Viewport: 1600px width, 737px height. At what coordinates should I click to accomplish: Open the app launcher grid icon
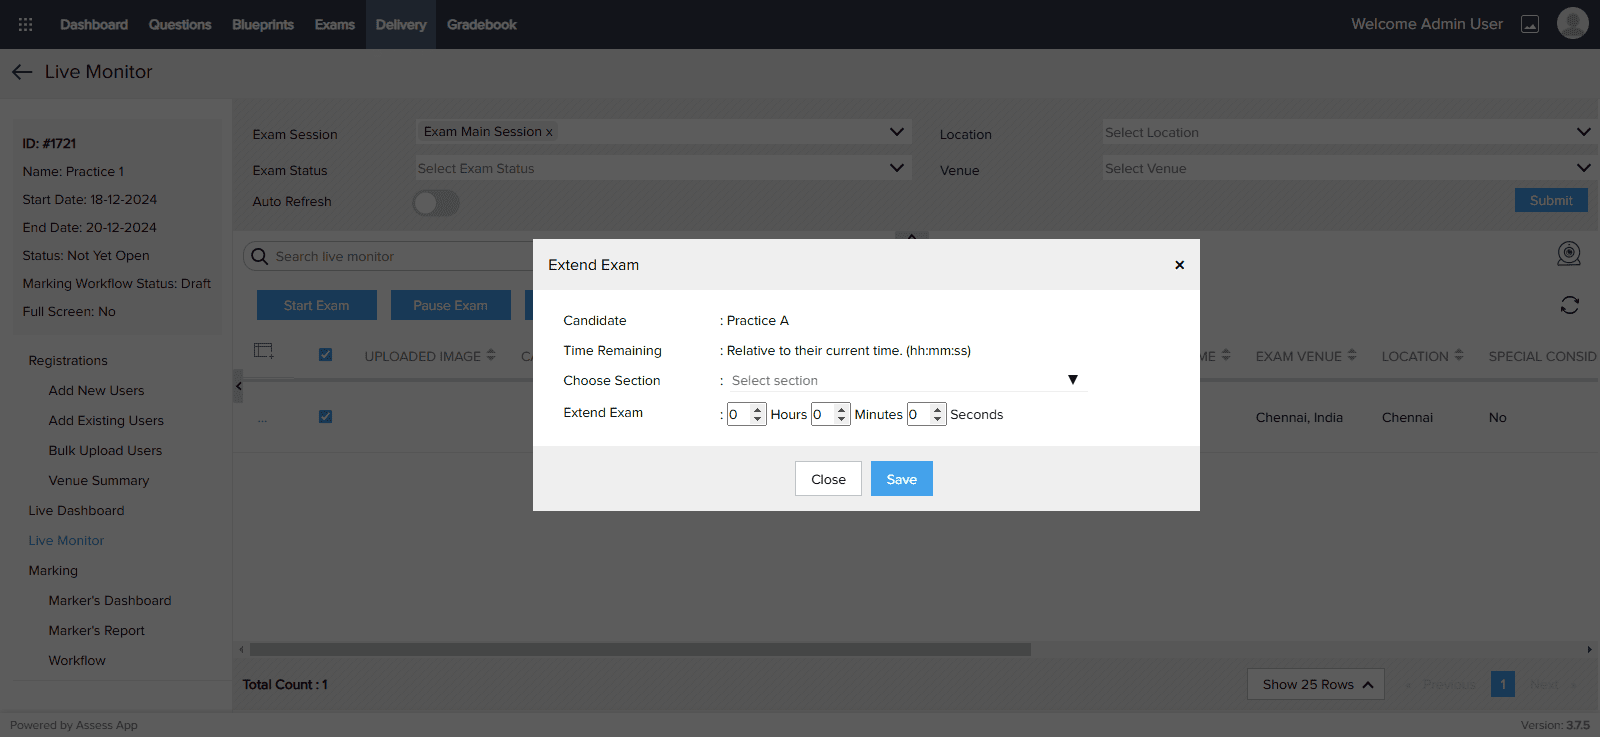click(26, 24)
